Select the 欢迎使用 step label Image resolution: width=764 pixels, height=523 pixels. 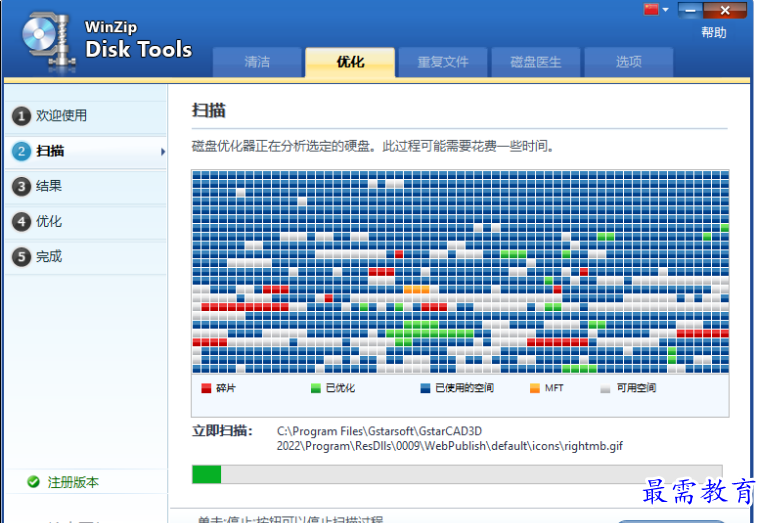(x=61, y=116)
